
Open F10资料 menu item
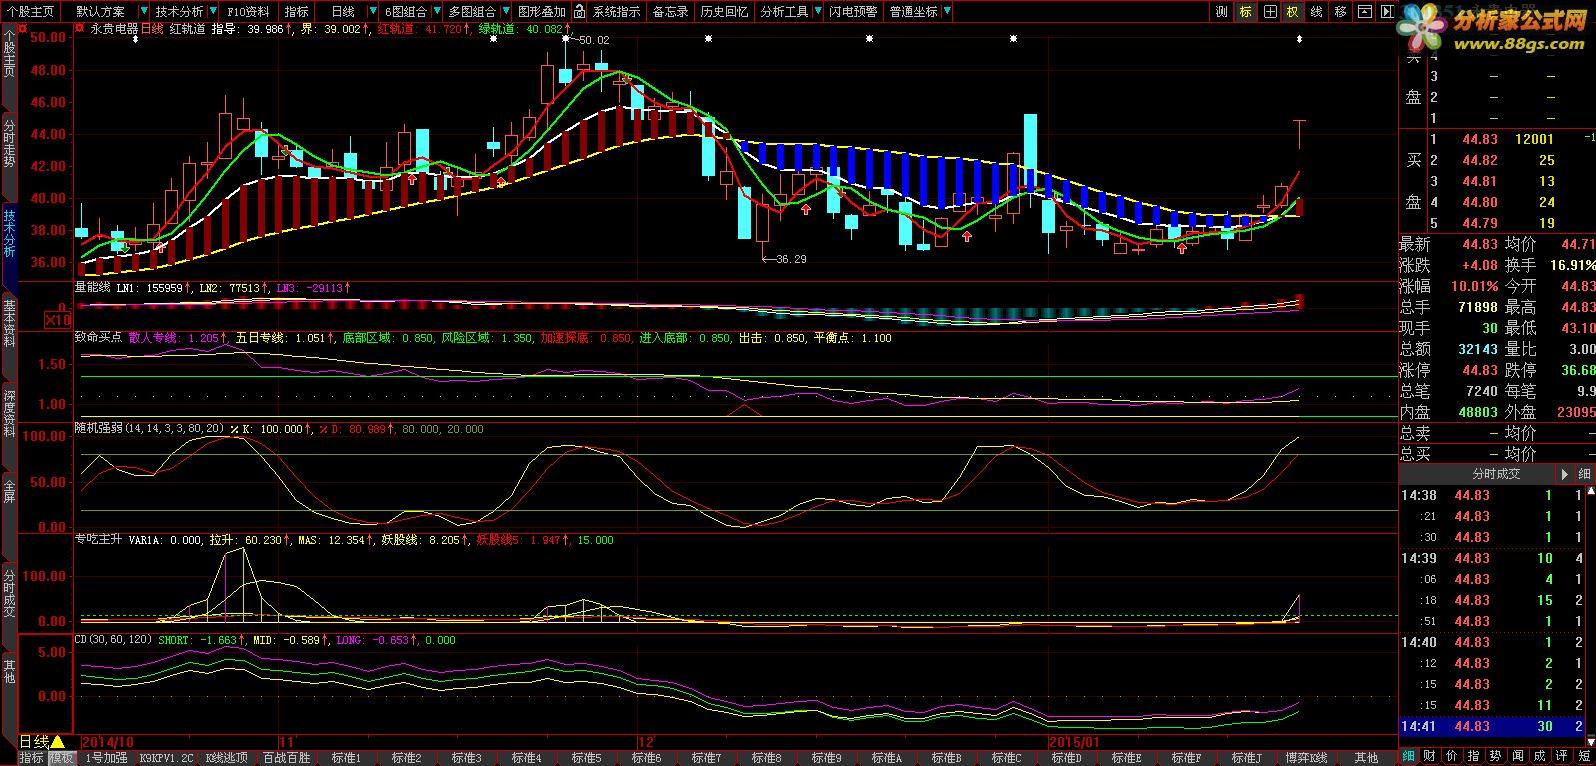[x=248, y=12]
